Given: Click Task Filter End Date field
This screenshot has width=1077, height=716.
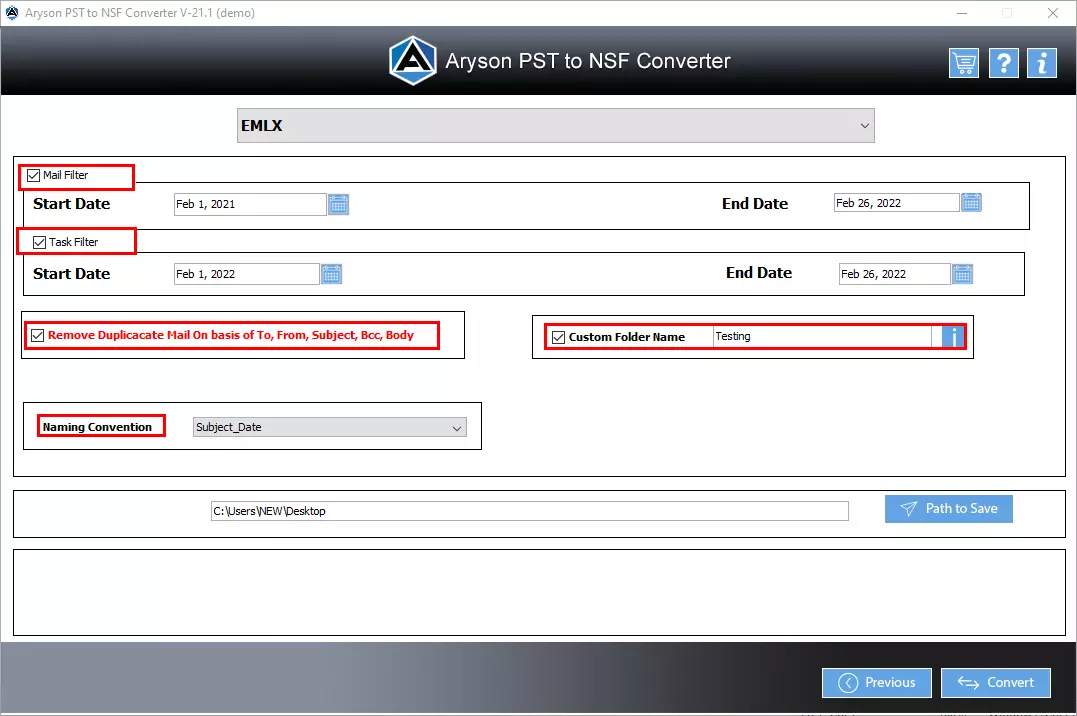Looking at the screenshot, I should coord(894,274).
